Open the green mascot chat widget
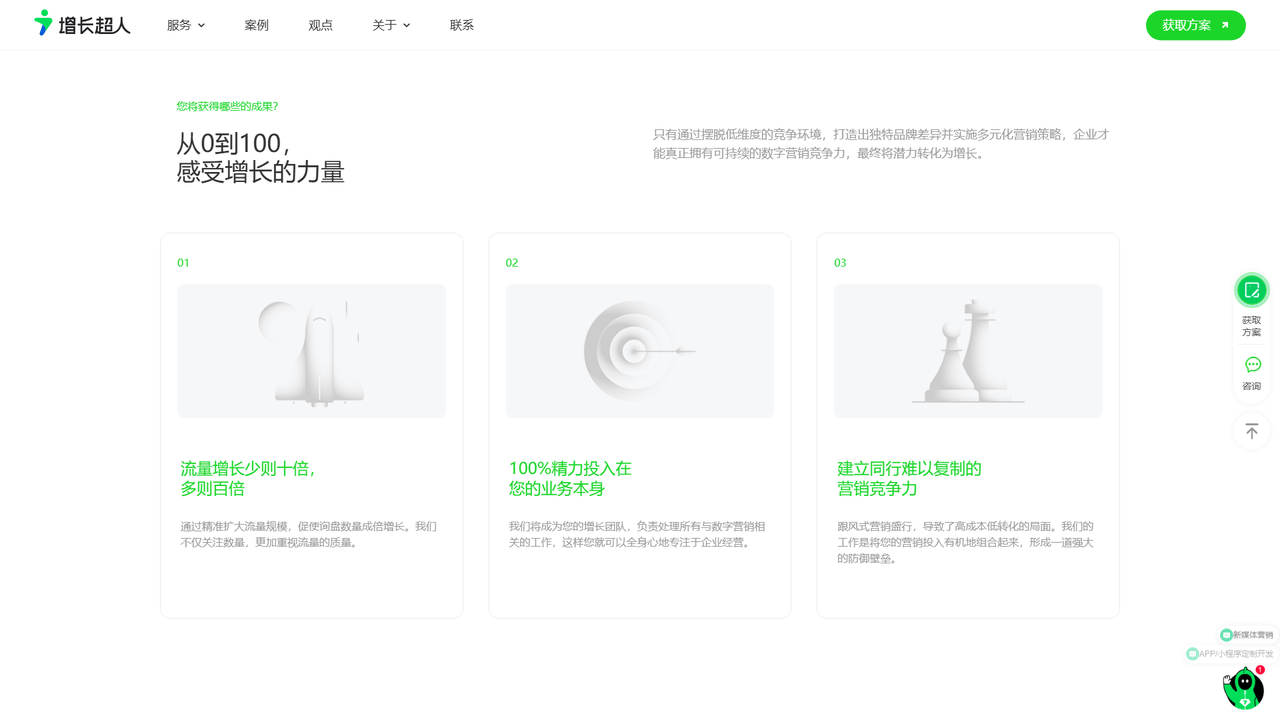The height and width of the screenshot is (720, 1280). point(1243,690)
